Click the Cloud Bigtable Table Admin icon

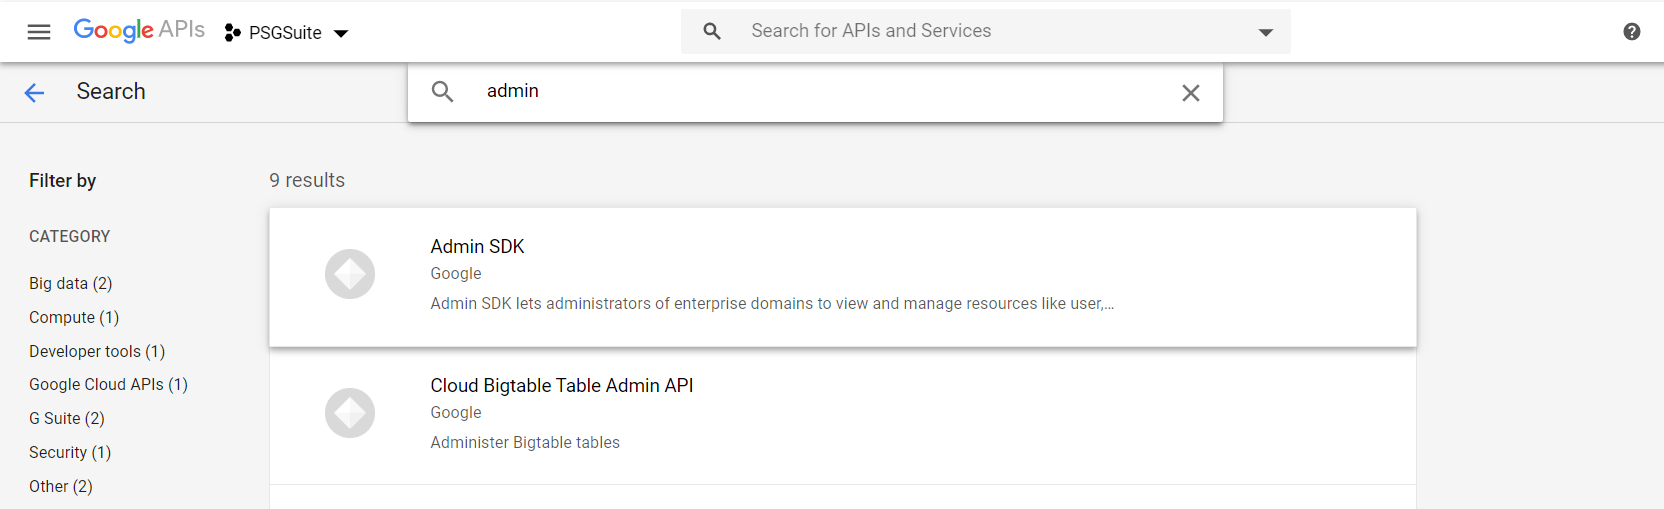click(x=350, y=413)
